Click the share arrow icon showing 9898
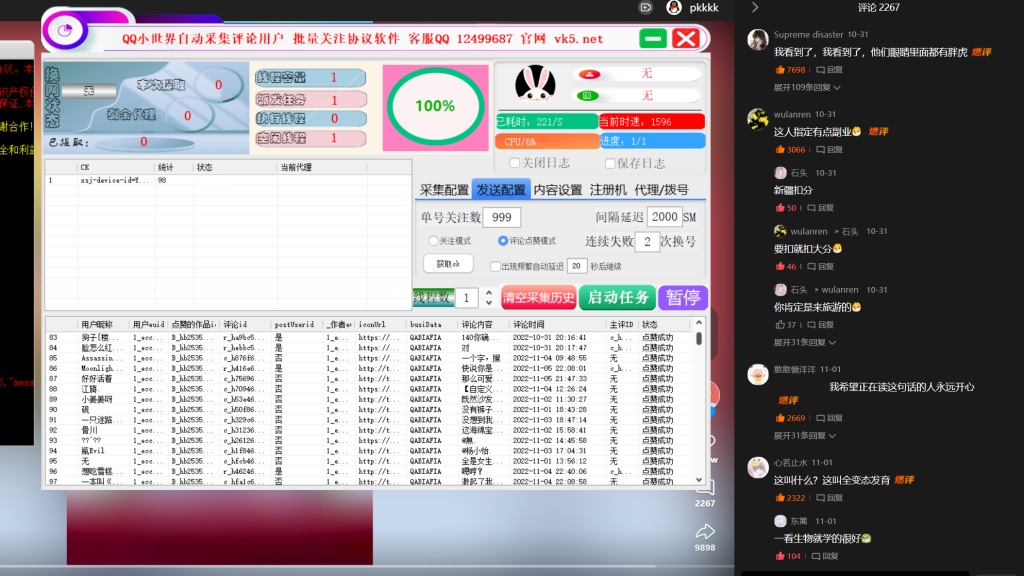This screenshot has width=1024, height=576. [x=707, y=532]
